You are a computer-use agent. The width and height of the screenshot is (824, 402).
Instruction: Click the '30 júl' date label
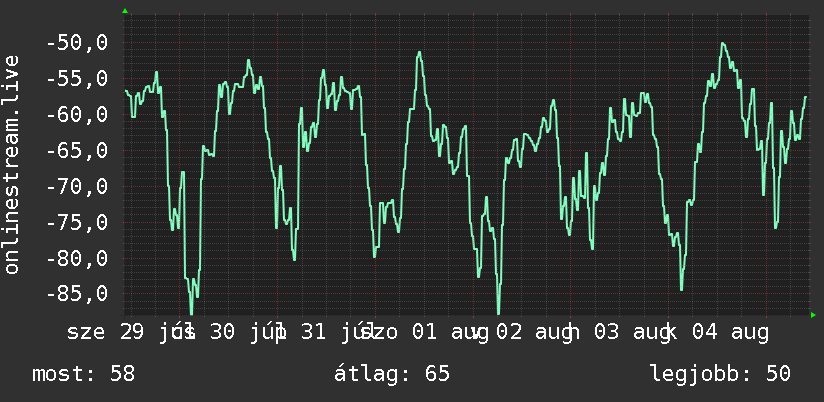(249, 333)
